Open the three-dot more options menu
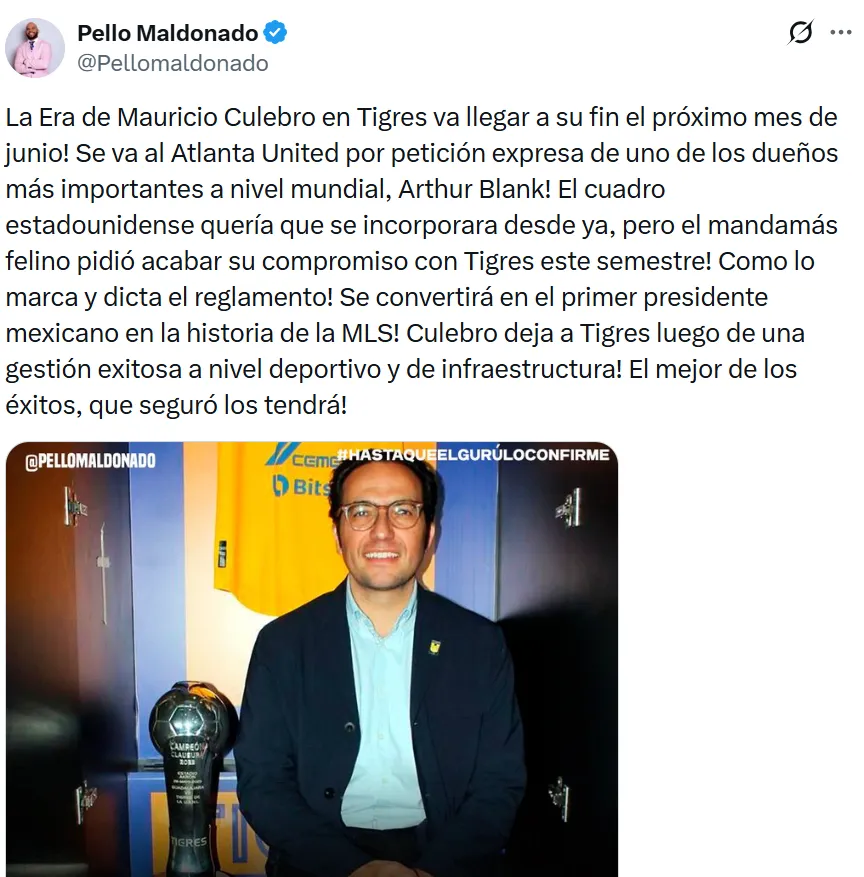 click(x=841, y=32)
